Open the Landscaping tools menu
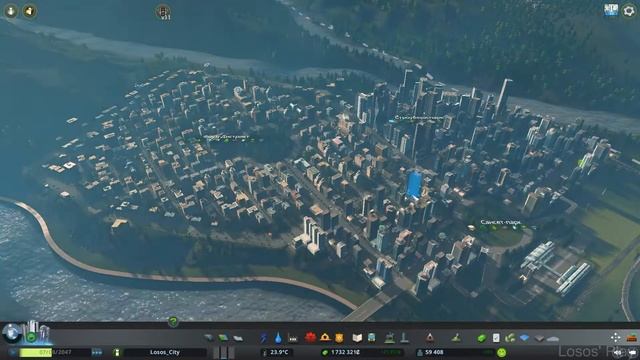 [456, 337]
